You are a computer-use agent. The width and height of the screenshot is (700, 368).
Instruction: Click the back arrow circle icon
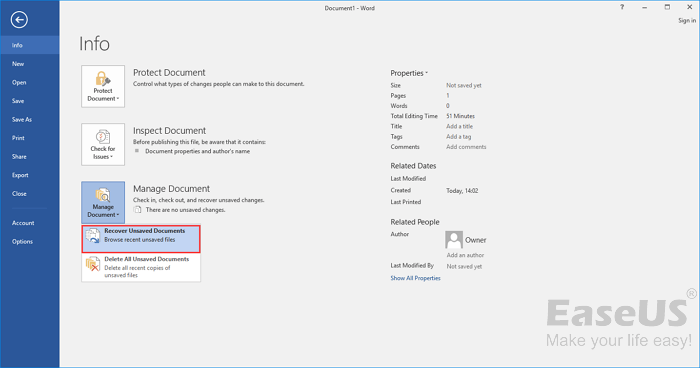point(19,20)
